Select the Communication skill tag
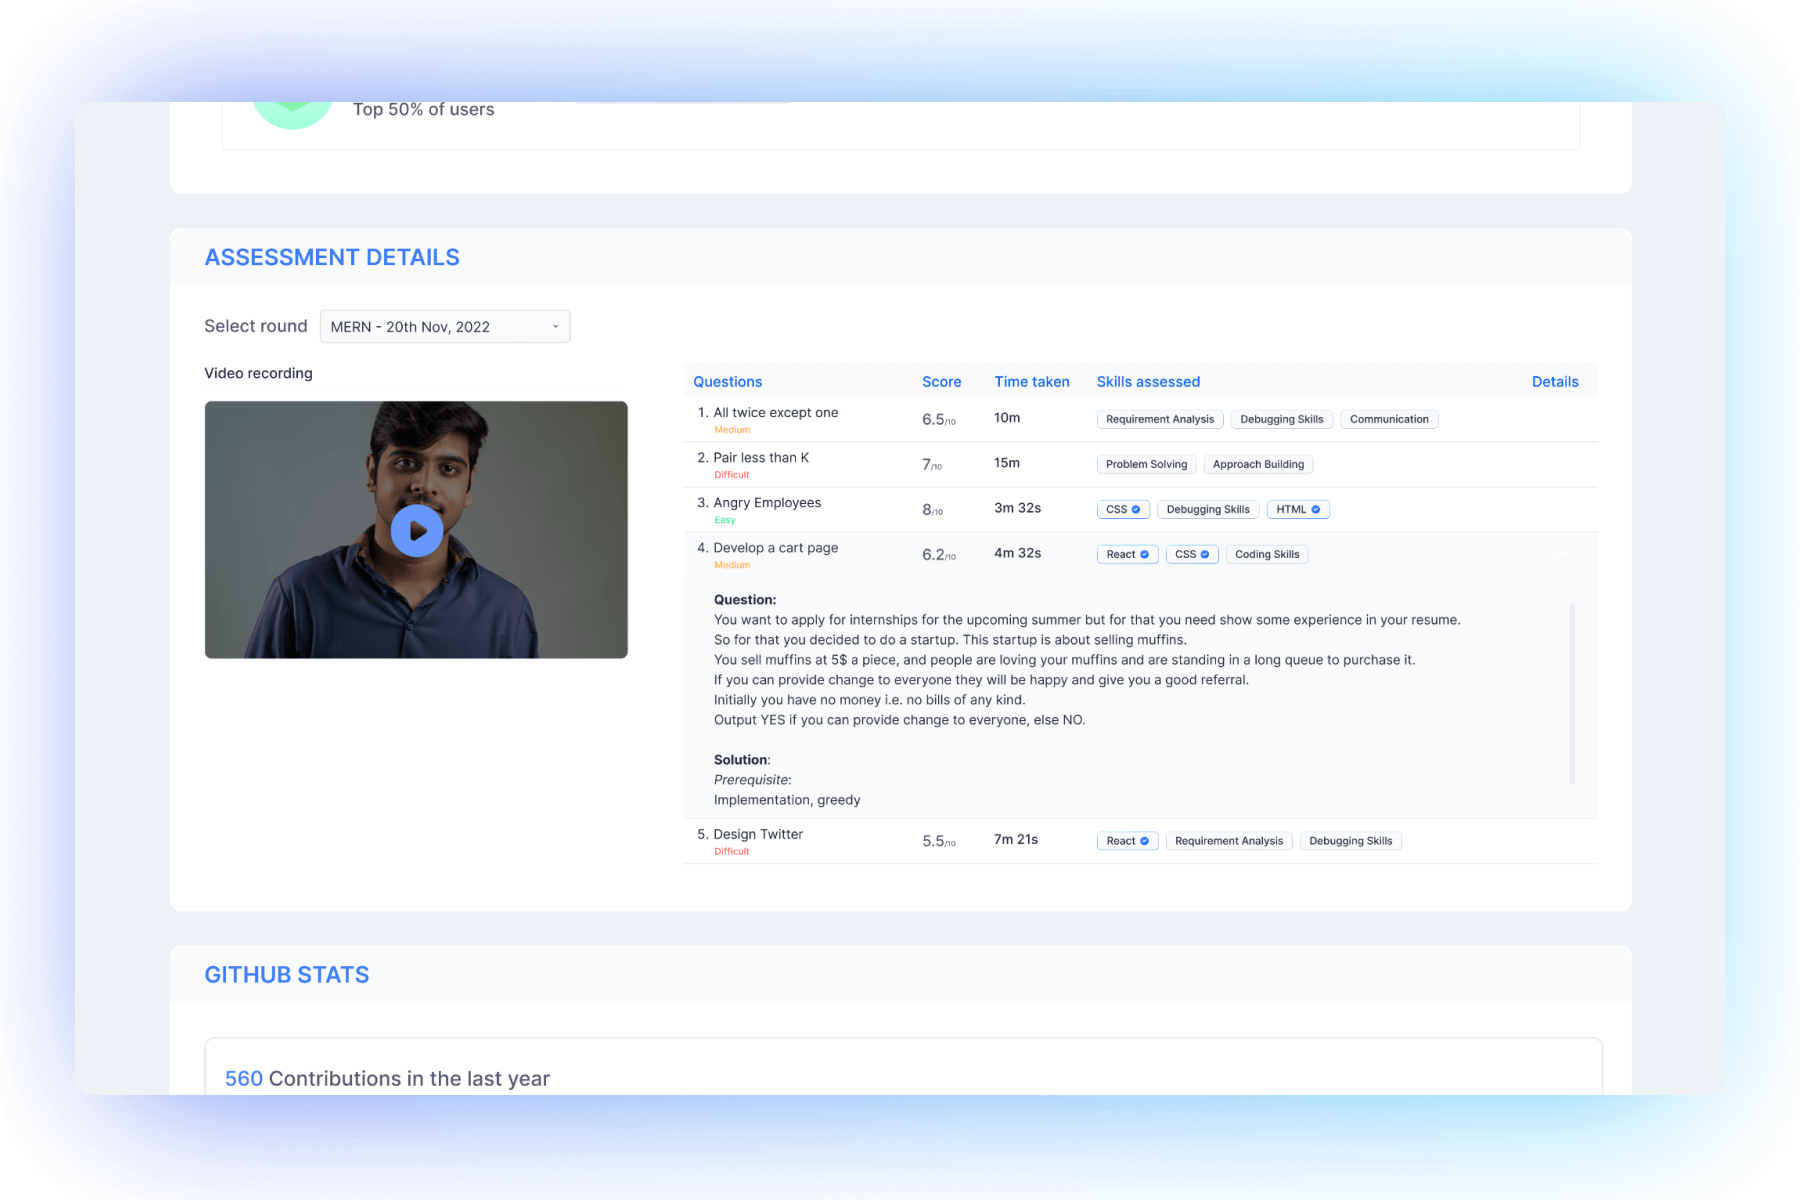This screenshot has width=1800, height=1200. click(x=1389, y=420)
